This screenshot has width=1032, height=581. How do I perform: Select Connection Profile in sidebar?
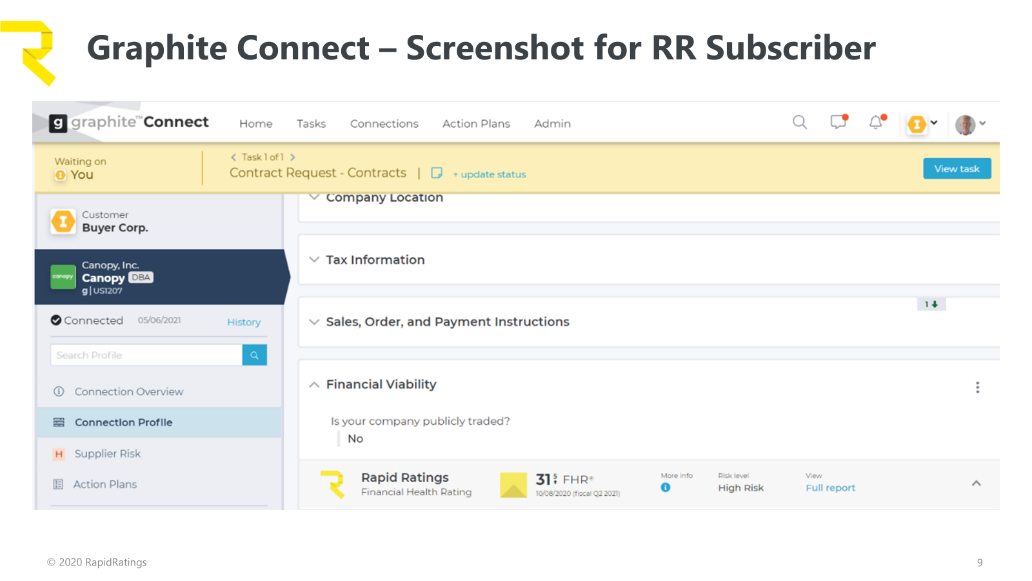(x=159, y=422)
